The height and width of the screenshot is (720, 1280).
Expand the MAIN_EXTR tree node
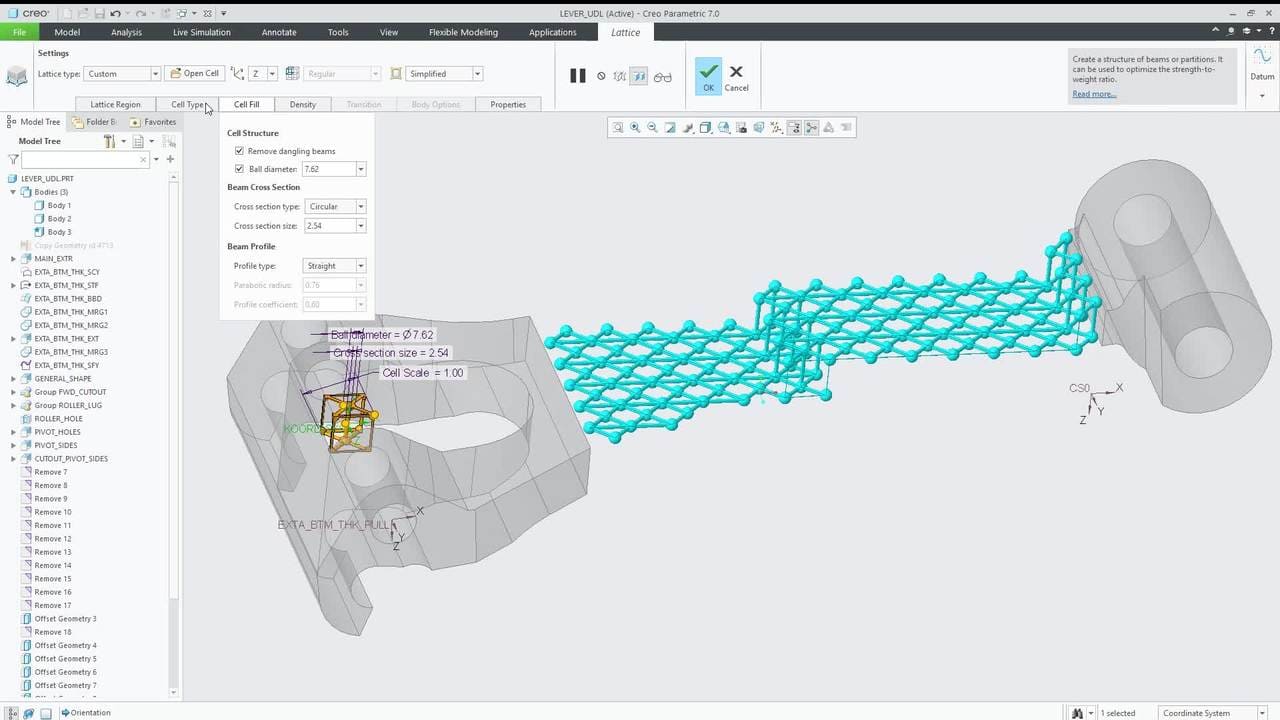(13, 259)
